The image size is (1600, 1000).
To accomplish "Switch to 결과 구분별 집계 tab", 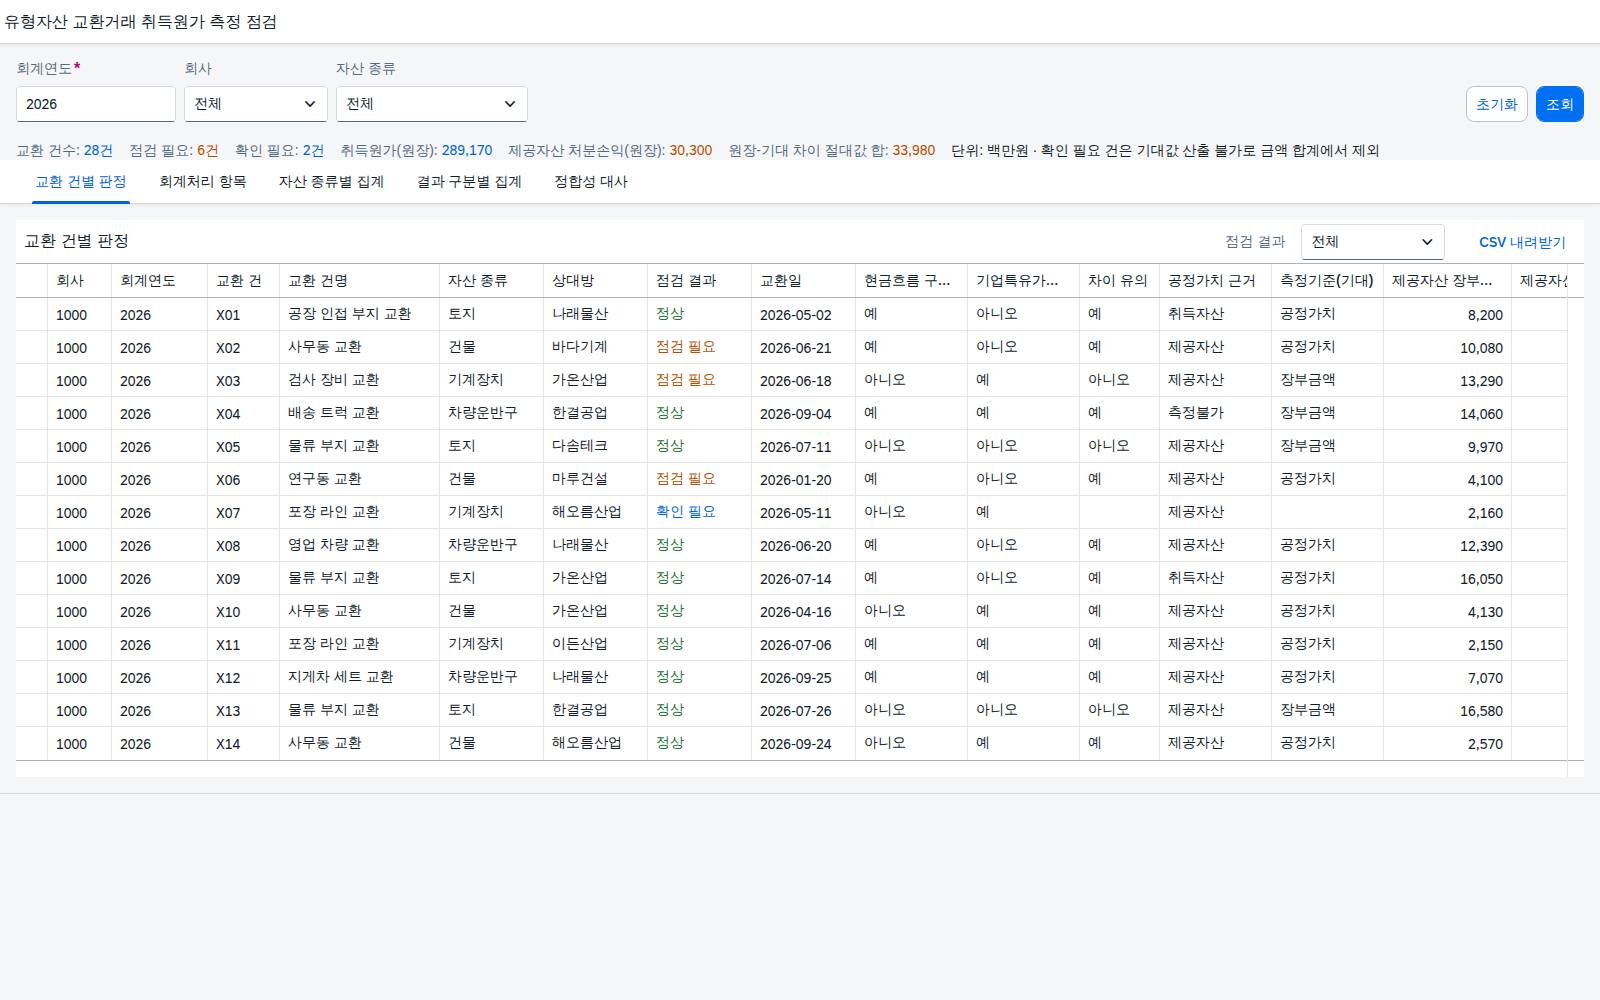I will coord(469,182).
